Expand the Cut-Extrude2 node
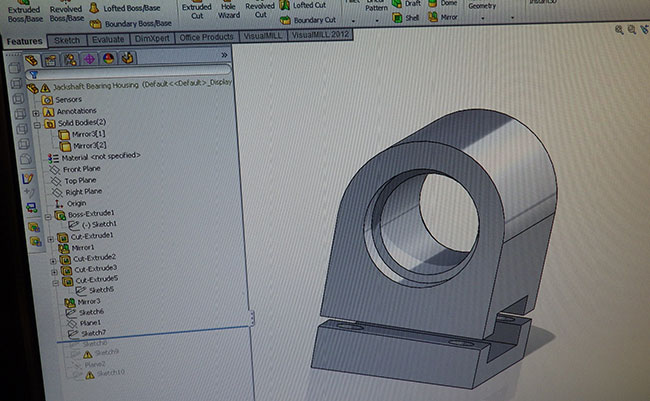This screenshot has width=650, height=401. pos(53,261)
